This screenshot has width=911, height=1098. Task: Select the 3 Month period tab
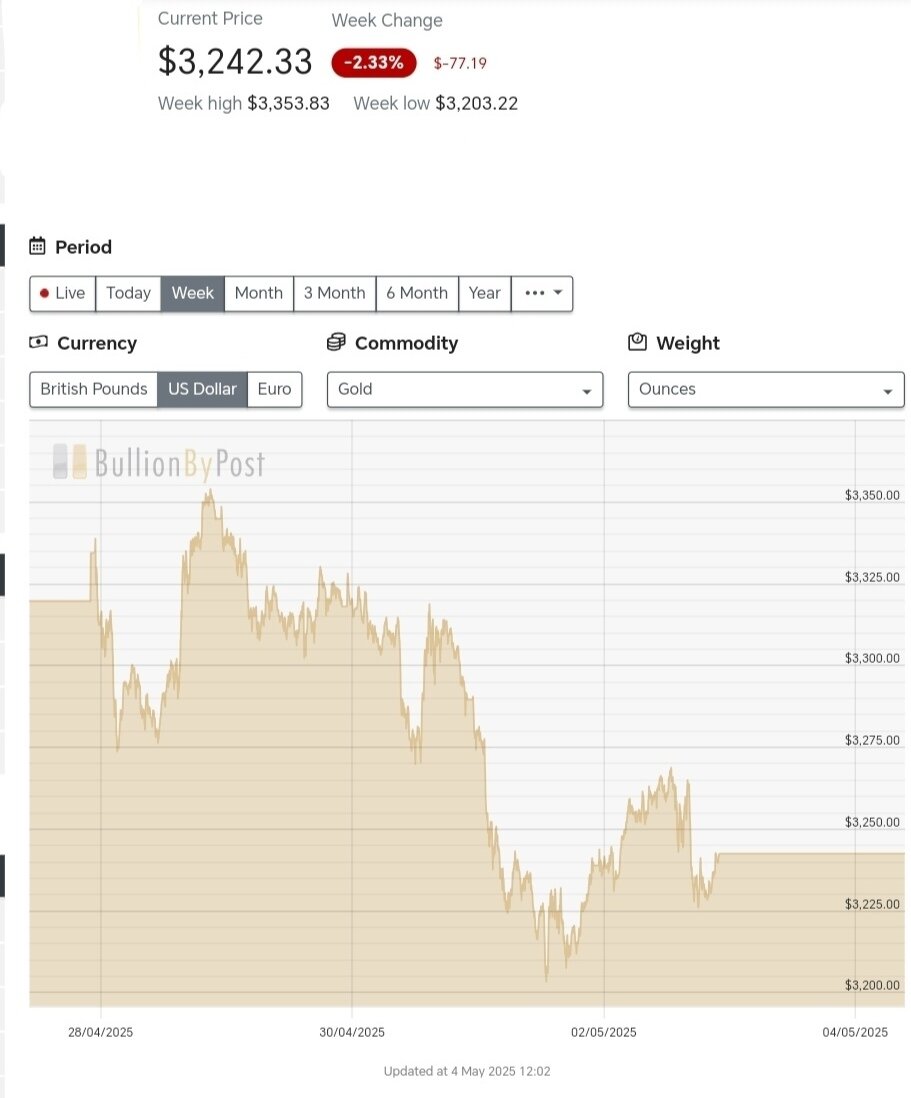[334, 293]
